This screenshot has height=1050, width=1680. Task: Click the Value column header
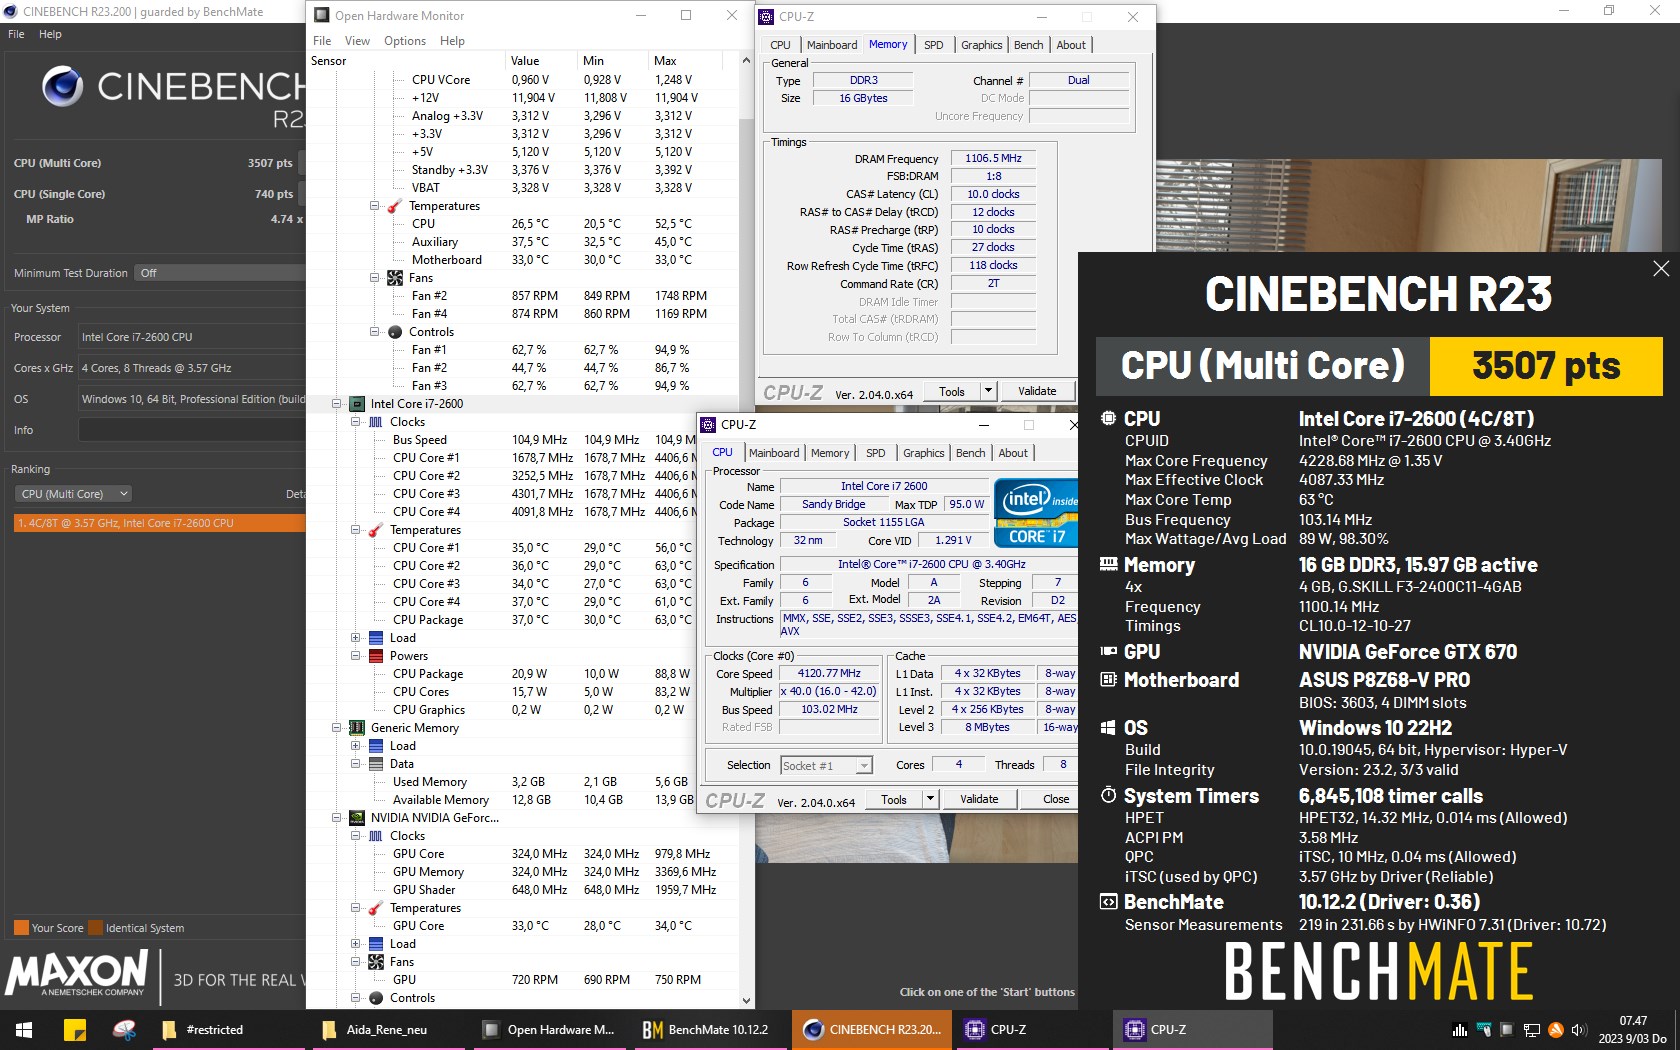(x=541, y=61)
